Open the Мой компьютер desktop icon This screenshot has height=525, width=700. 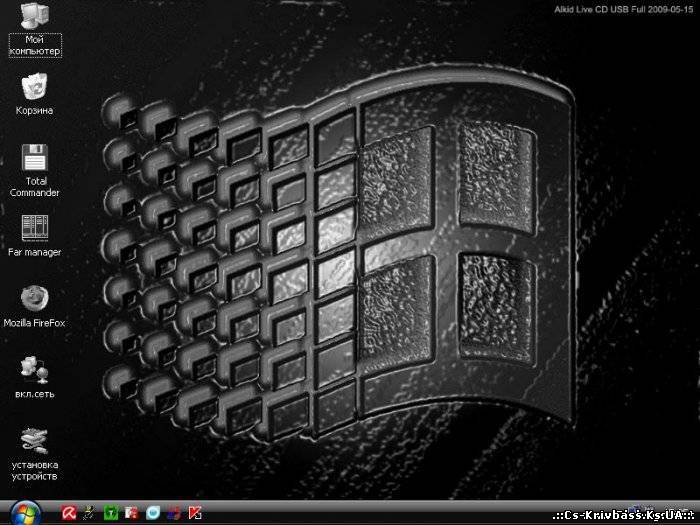[34, 16]
